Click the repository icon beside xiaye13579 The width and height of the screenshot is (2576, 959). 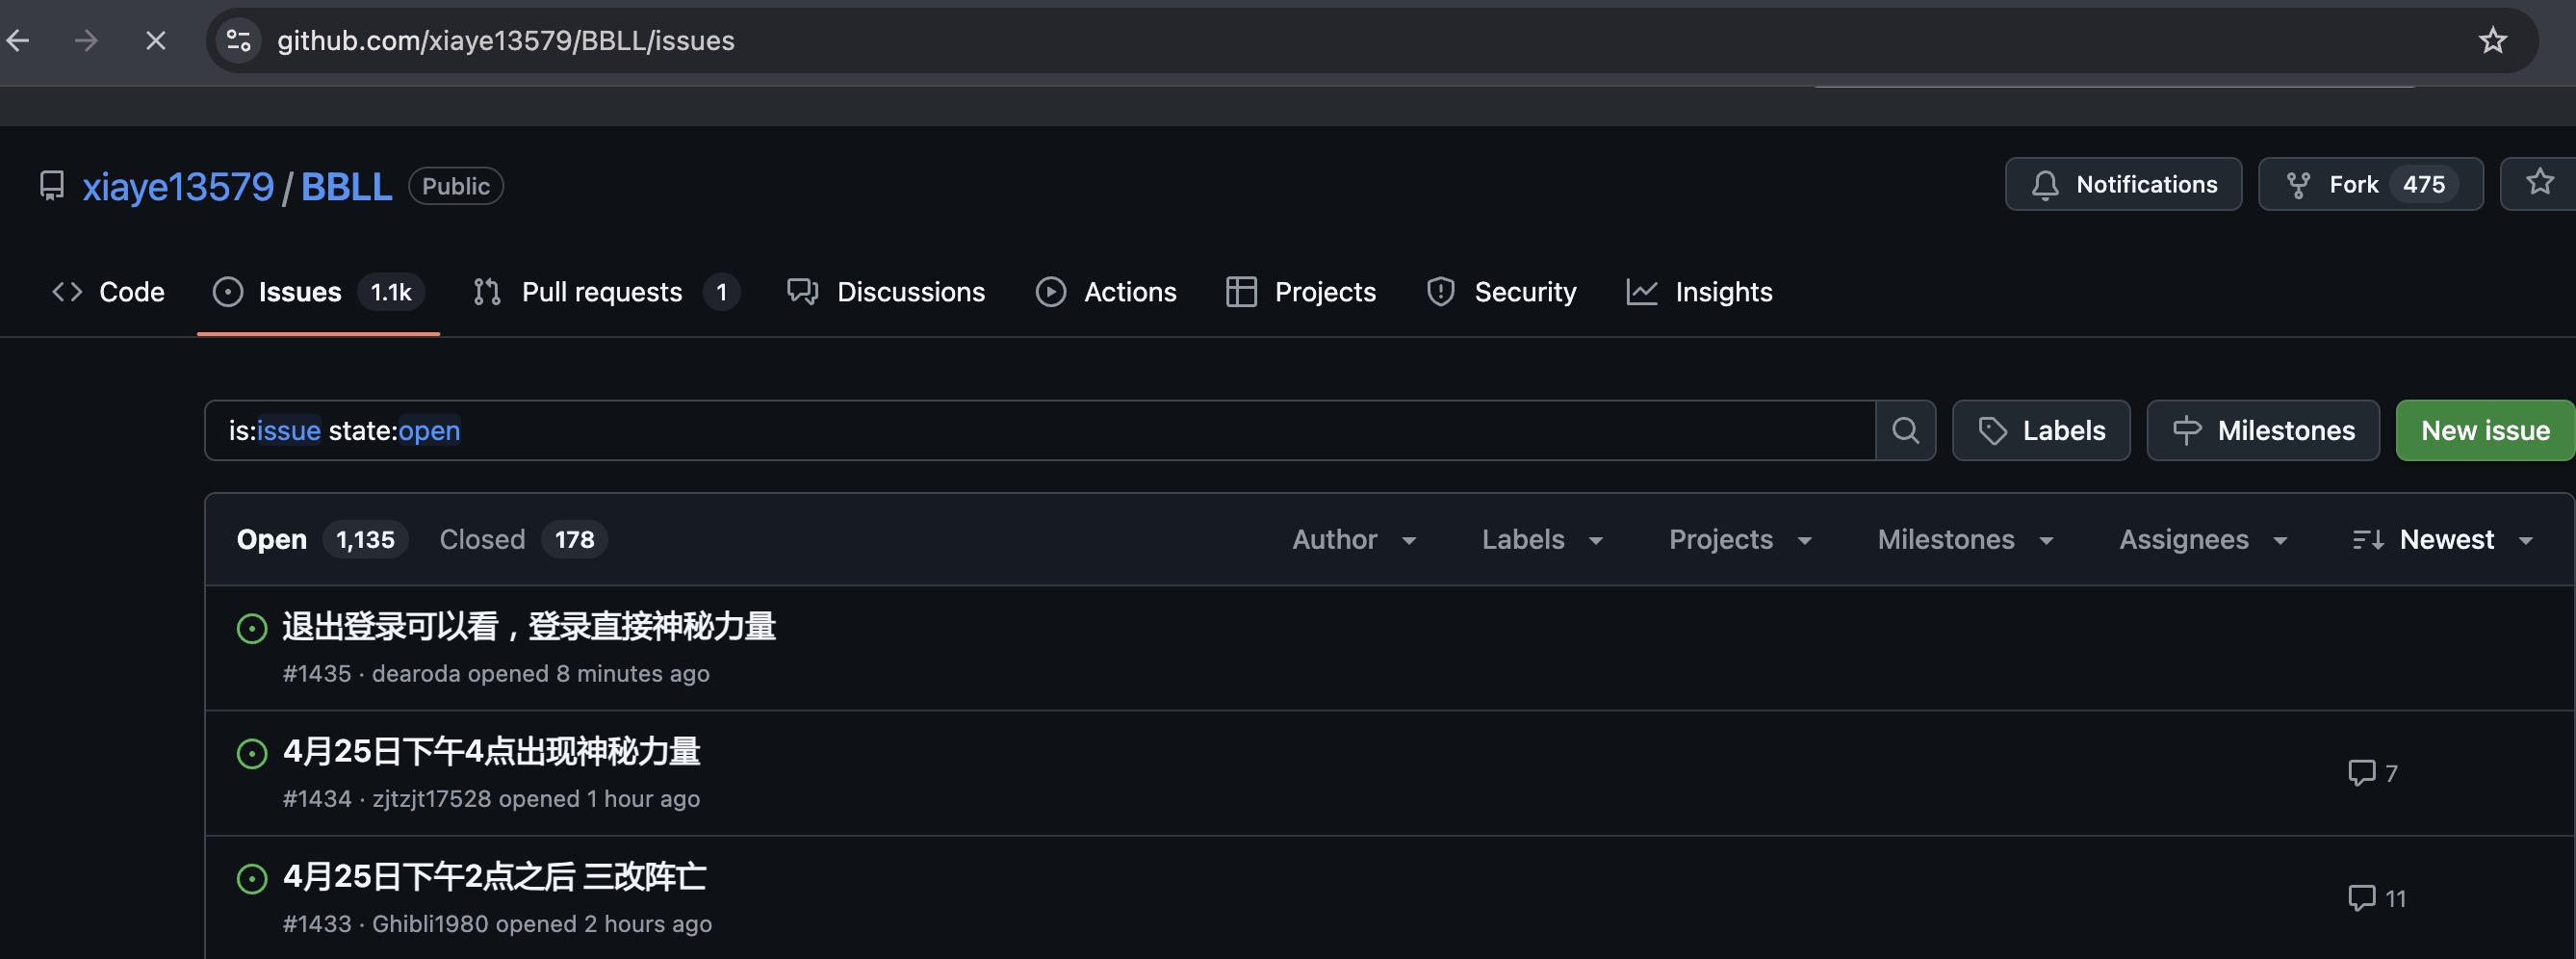point(52,186)
